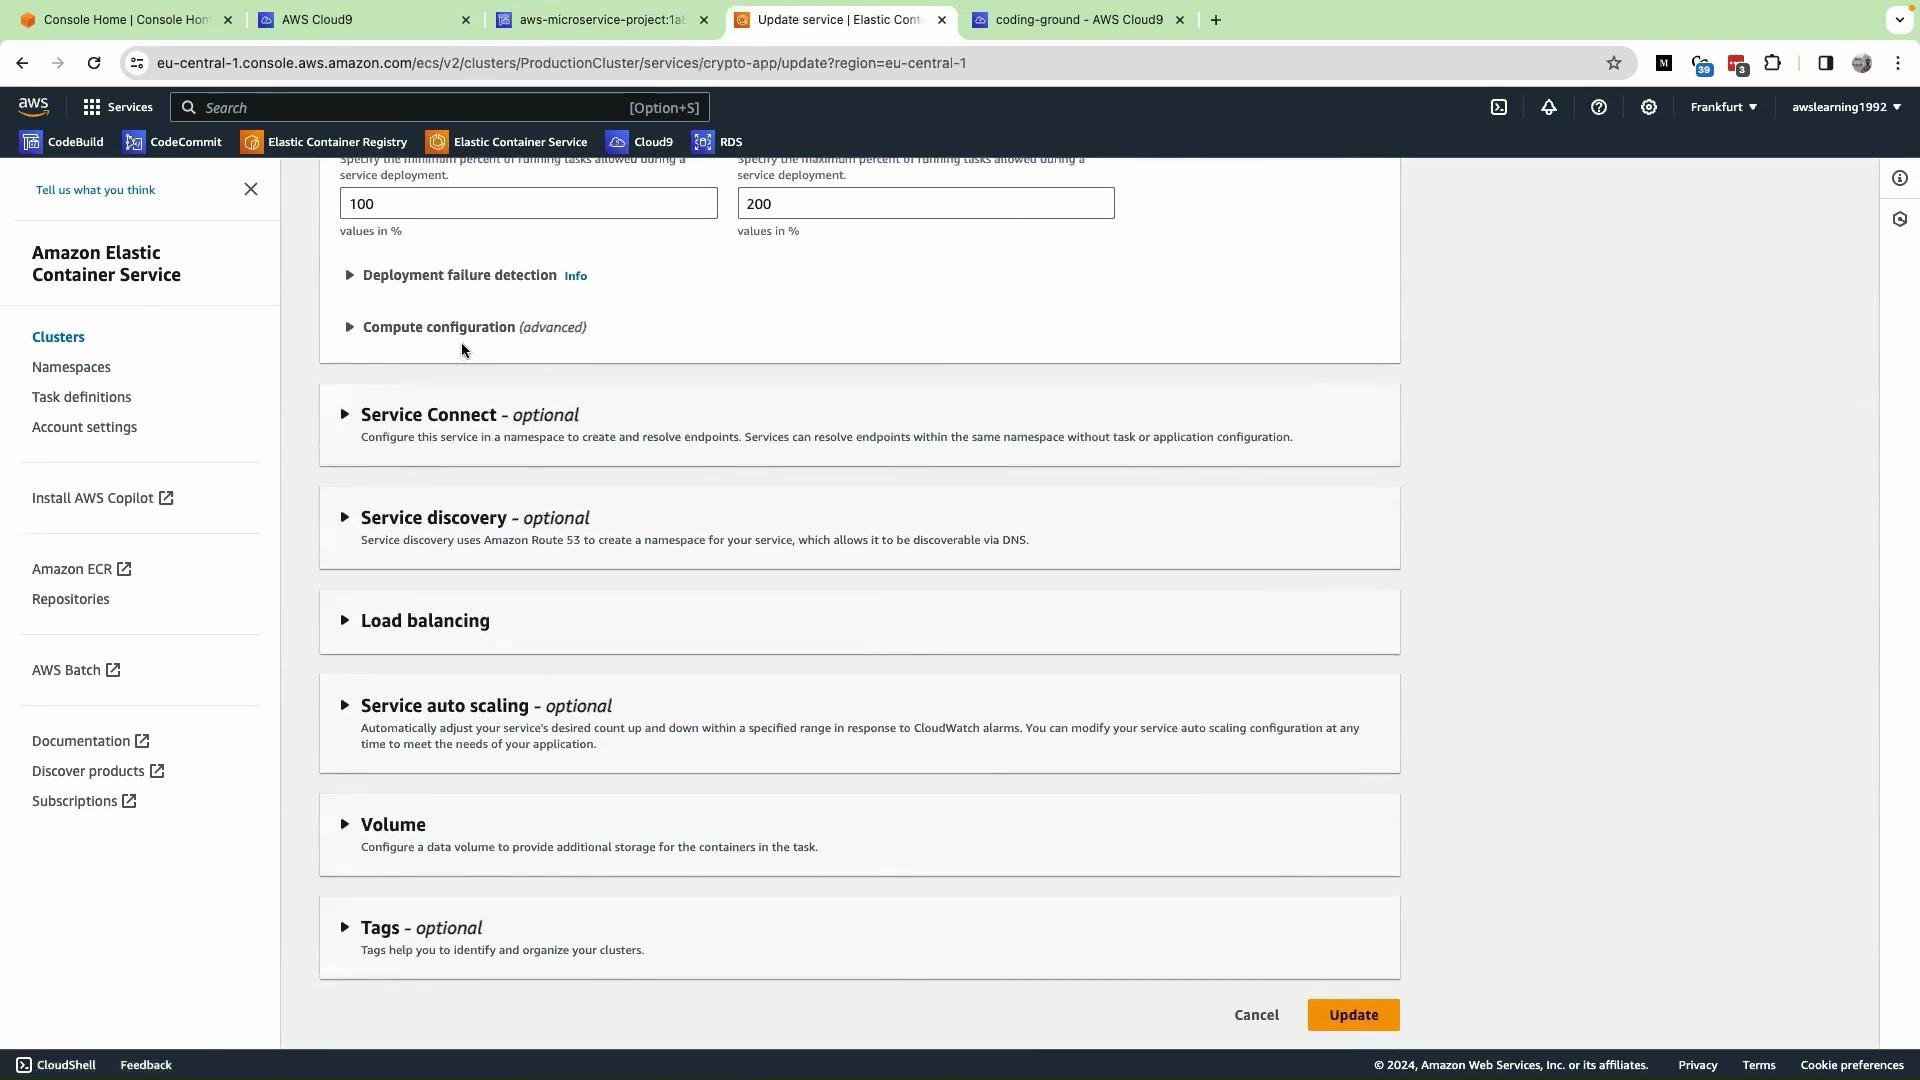This screenshot has height=1080, width=1920.
Task: Select Task definitions in the sidebar
Action: click(81, 397)
